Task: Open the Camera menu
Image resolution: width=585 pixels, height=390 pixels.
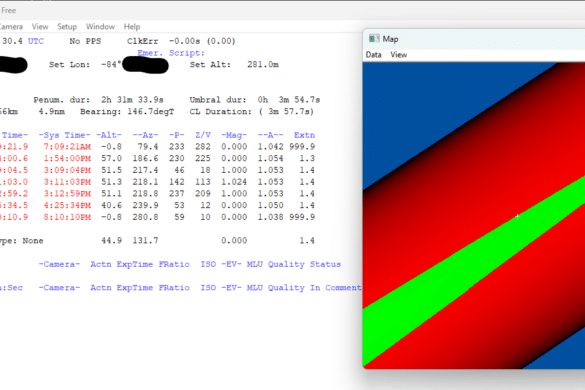Action: 11,26
